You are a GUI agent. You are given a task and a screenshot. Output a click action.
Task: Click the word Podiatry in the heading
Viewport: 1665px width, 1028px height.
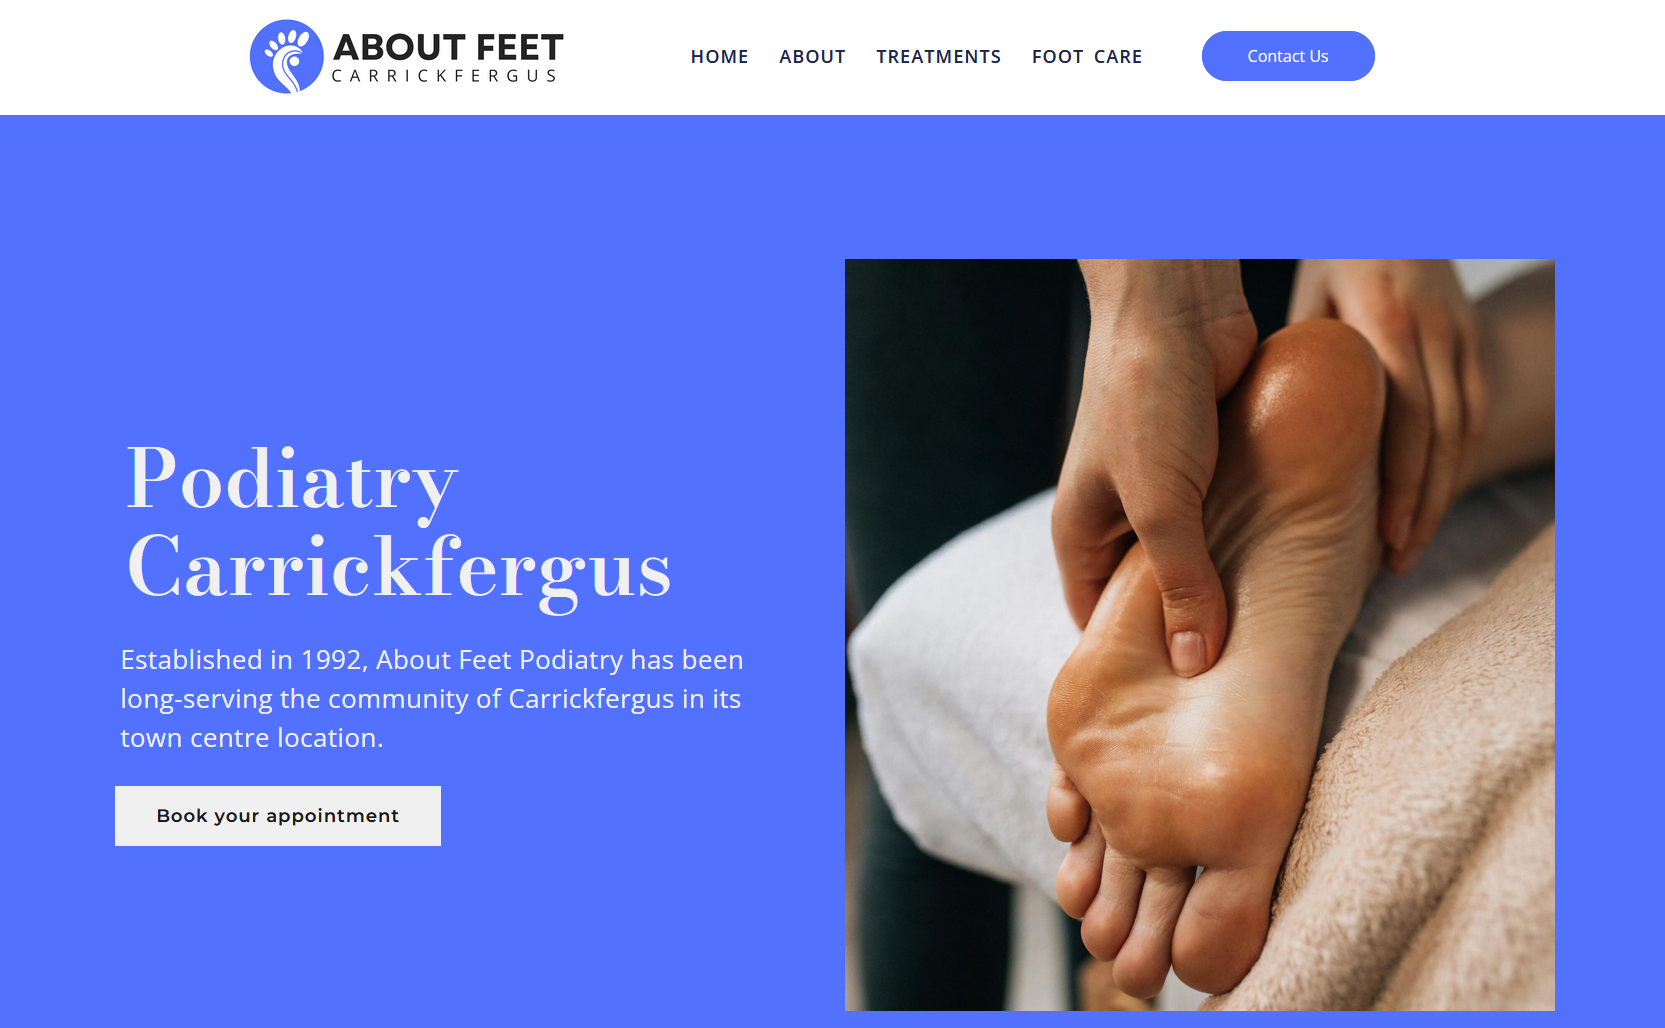(x=292, y=480)
